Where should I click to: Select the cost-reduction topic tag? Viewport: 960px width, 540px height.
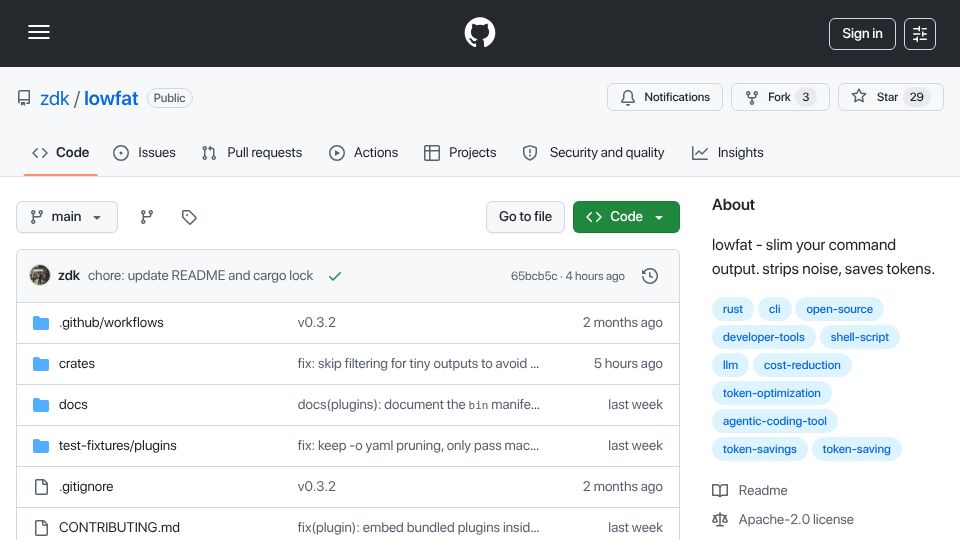(x=802, y=366)
